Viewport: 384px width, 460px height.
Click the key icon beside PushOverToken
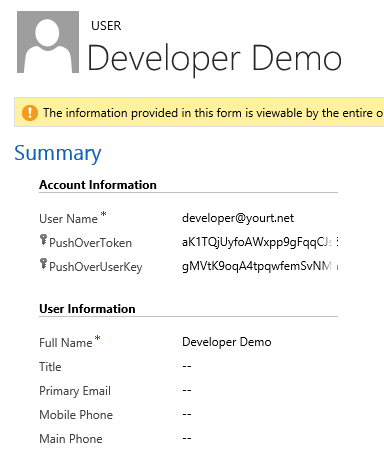43,240
